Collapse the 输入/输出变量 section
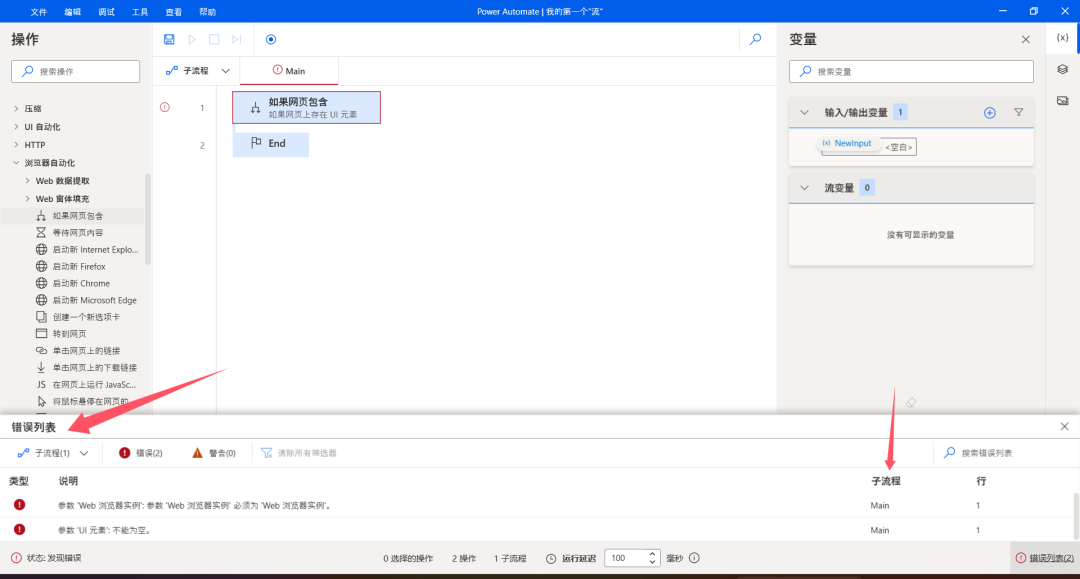The height and width of the screenshot is (579, 1080). (805, 113)
